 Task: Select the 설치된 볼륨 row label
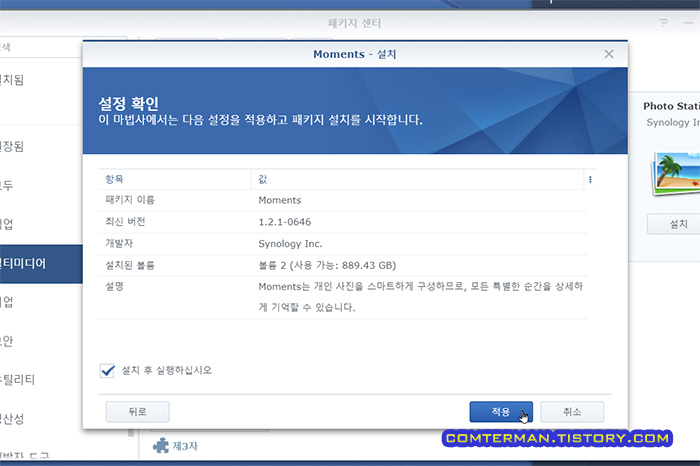(130, 265)
